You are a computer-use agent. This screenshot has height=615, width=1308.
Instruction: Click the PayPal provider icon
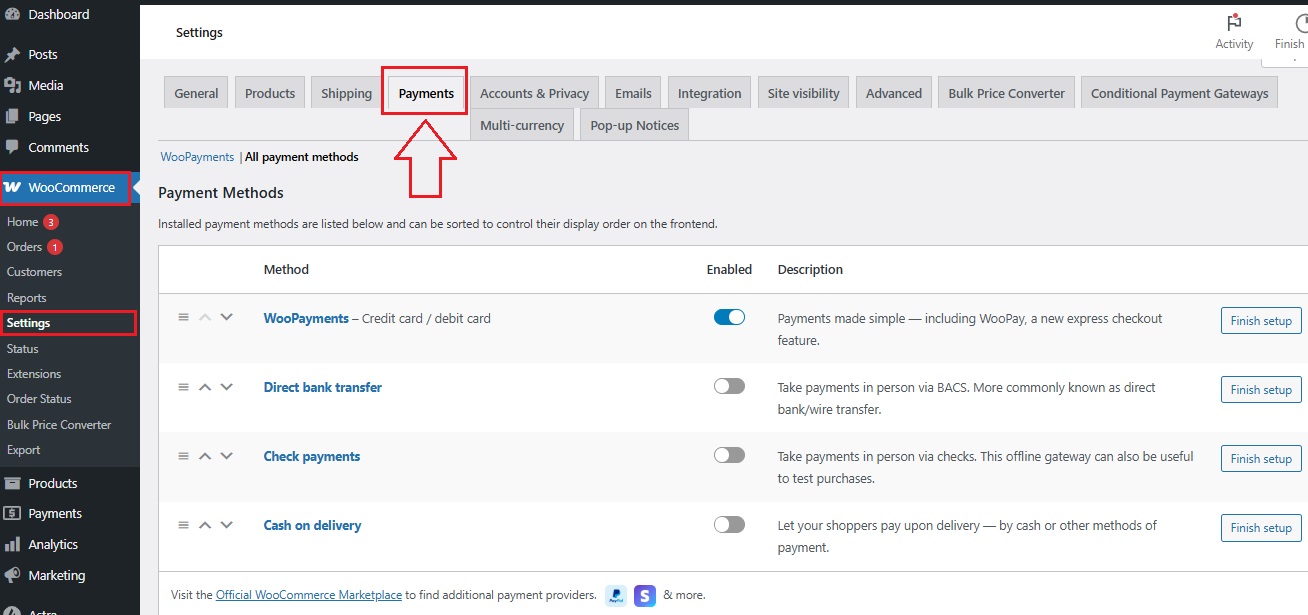click(616, 596)
